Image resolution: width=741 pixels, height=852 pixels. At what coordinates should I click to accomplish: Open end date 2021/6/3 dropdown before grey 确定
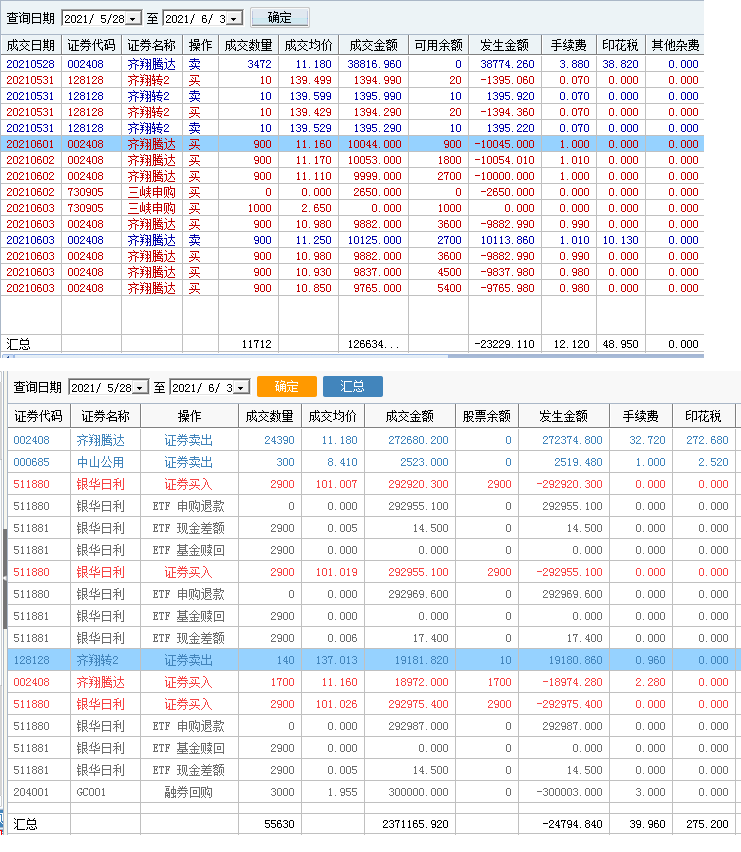click(x=234, y=19)
